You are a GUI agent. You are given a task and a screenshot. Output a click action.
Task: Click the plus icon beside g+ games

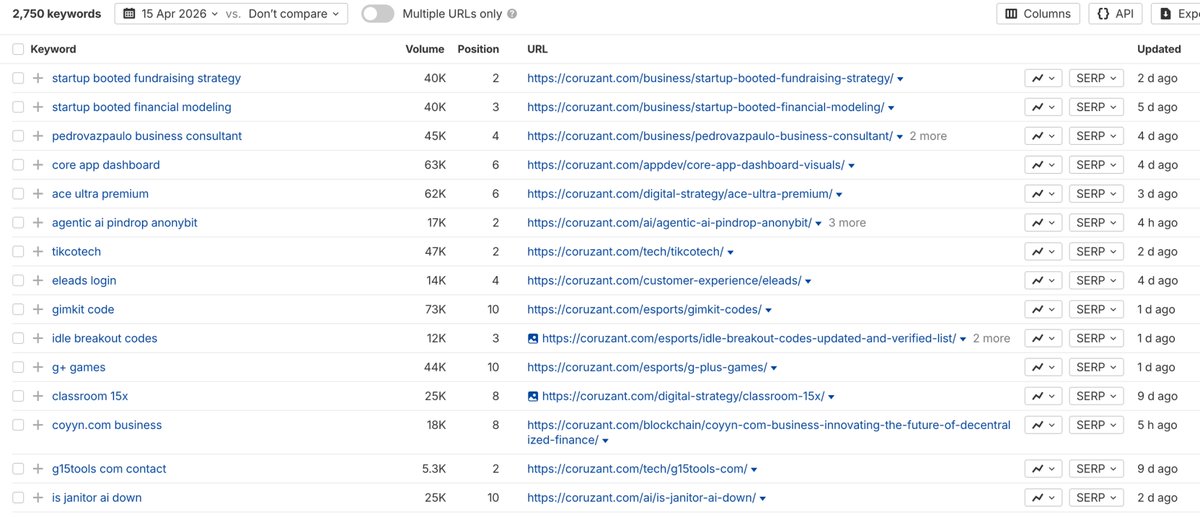coord(38,368)
